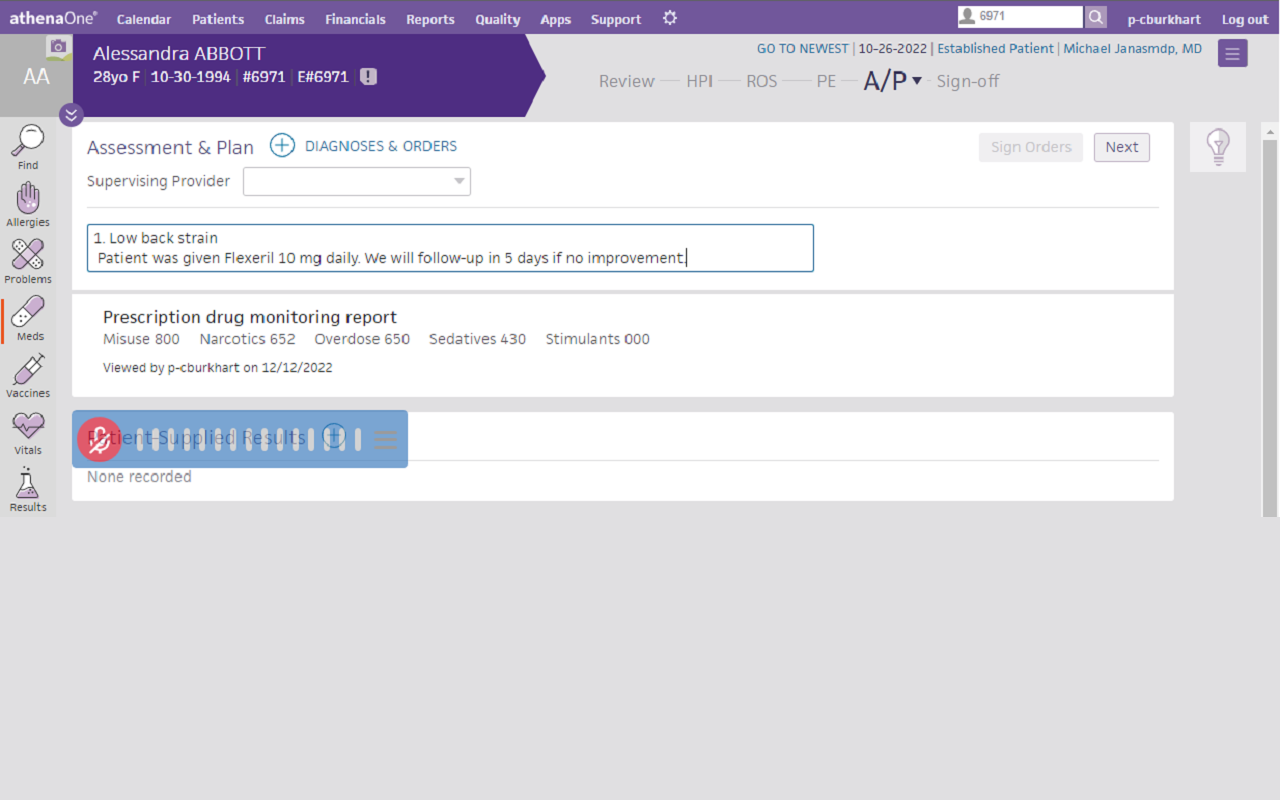Go to the HPI stage tab
This screenshot has height=800, width=1280.
[699, 81]
